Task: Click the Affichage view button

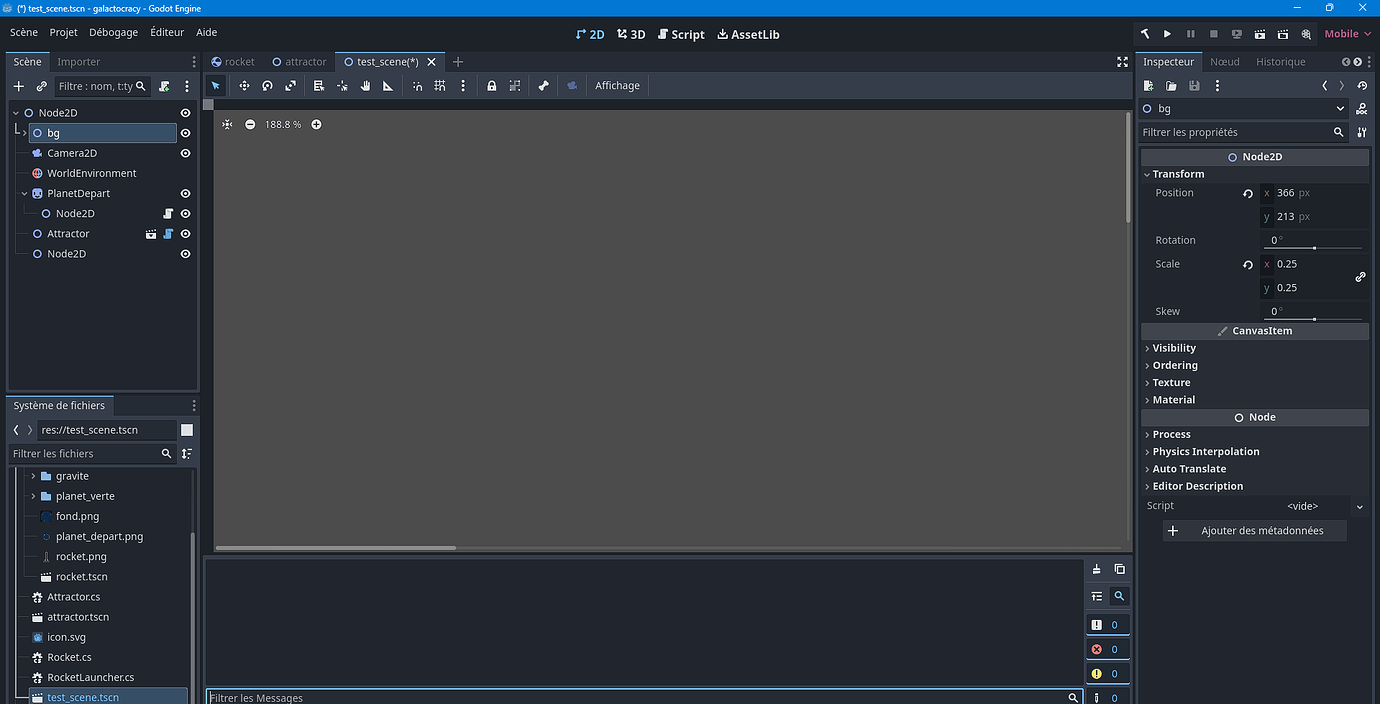Action: point(617,86)
